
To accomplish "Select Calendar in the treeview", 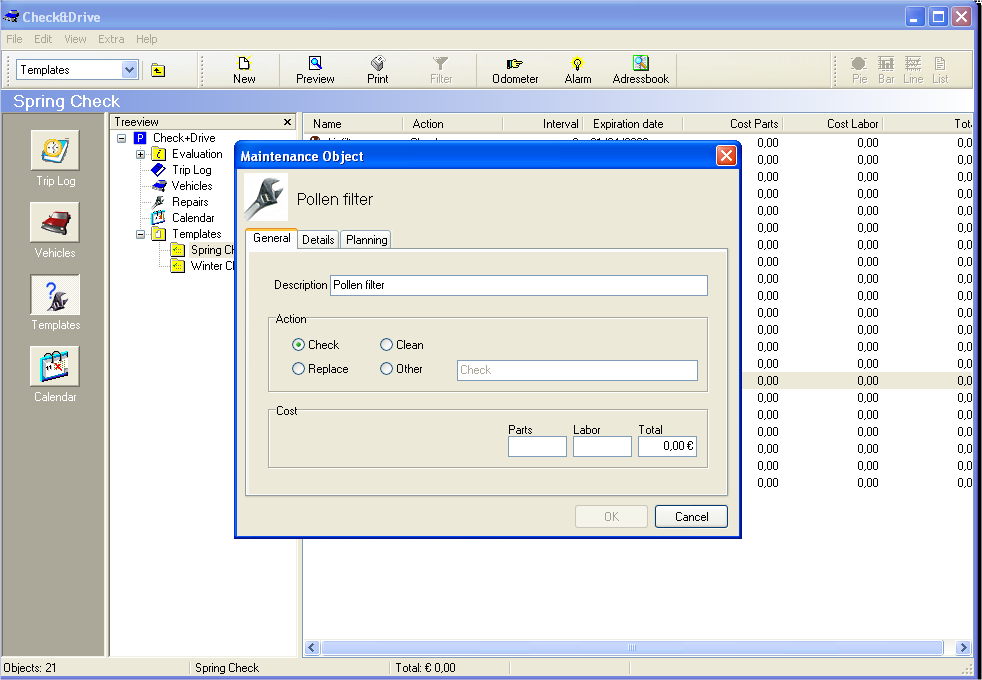I will click(x=193, y=218).
